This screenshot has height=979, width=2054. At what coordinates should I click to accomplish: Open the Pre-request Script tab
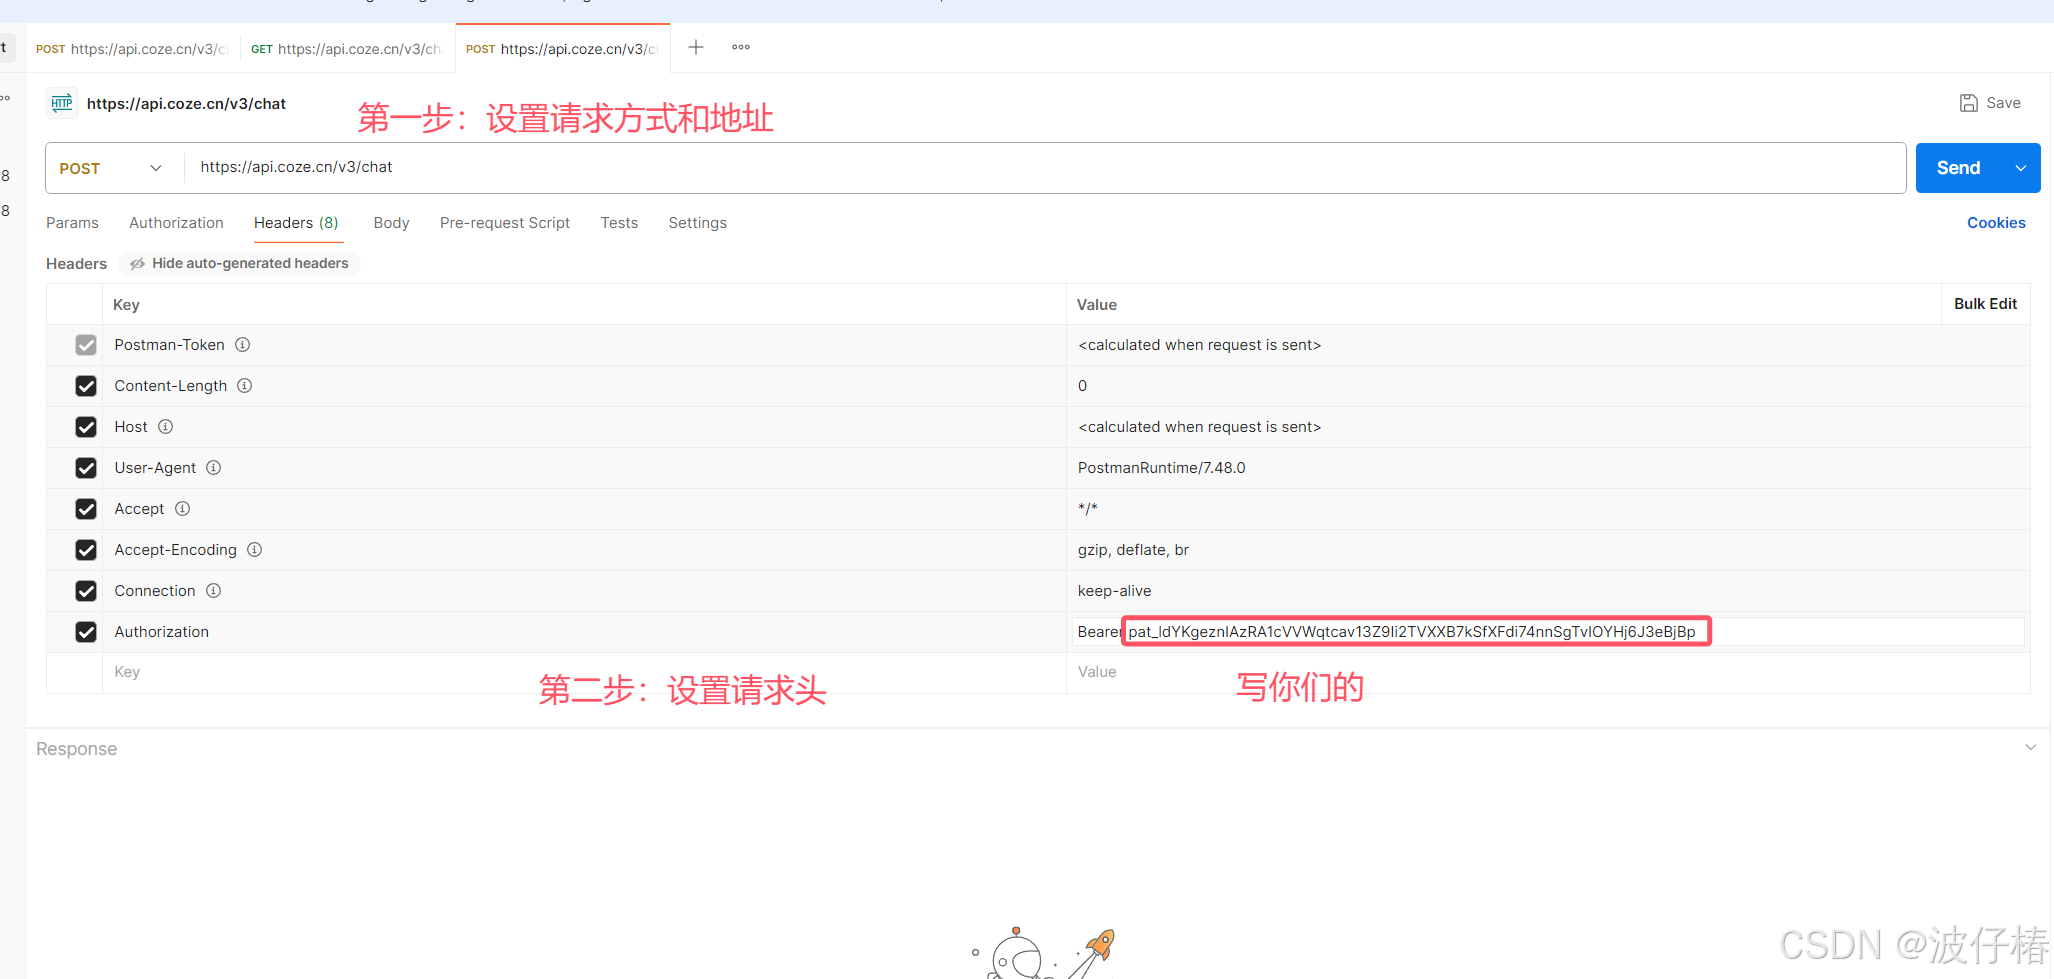[504, 222]
